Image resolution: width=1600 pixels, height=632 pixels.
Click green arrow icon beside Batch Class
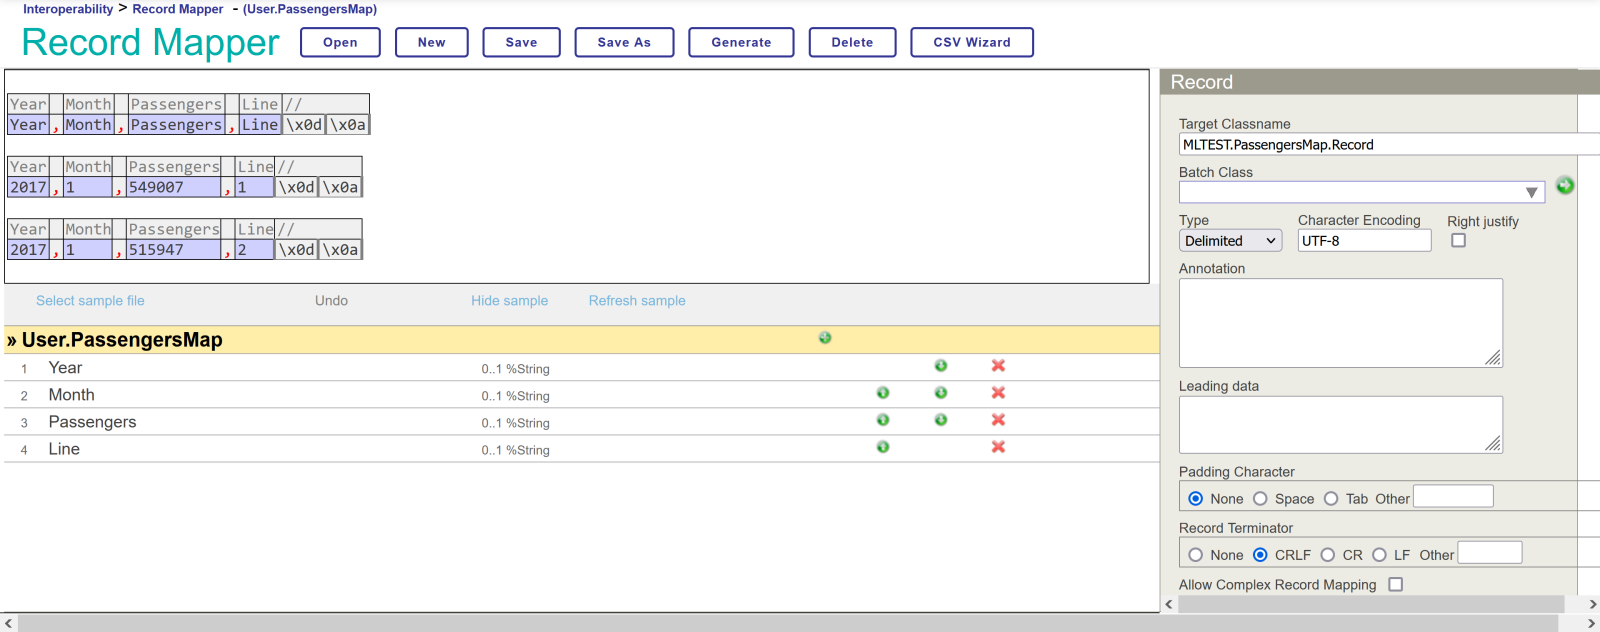[x=1565, y=186]
